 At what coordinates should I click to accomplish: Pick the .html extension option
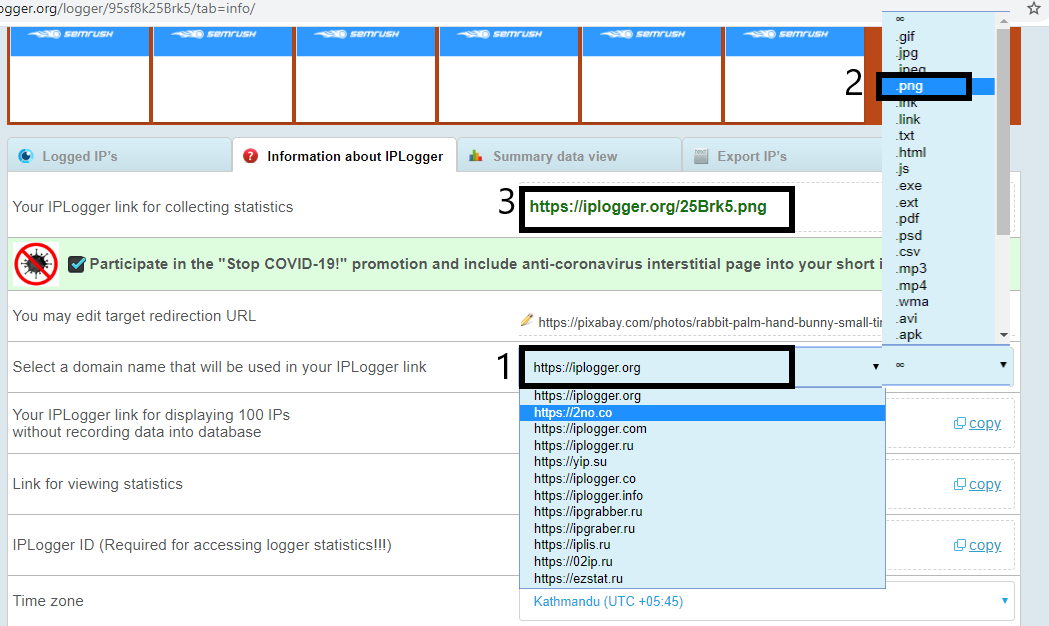point(939,152)
